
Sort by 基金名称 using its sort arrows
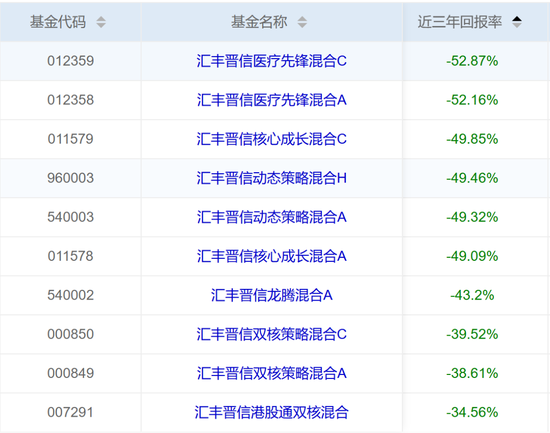(302, 22)
